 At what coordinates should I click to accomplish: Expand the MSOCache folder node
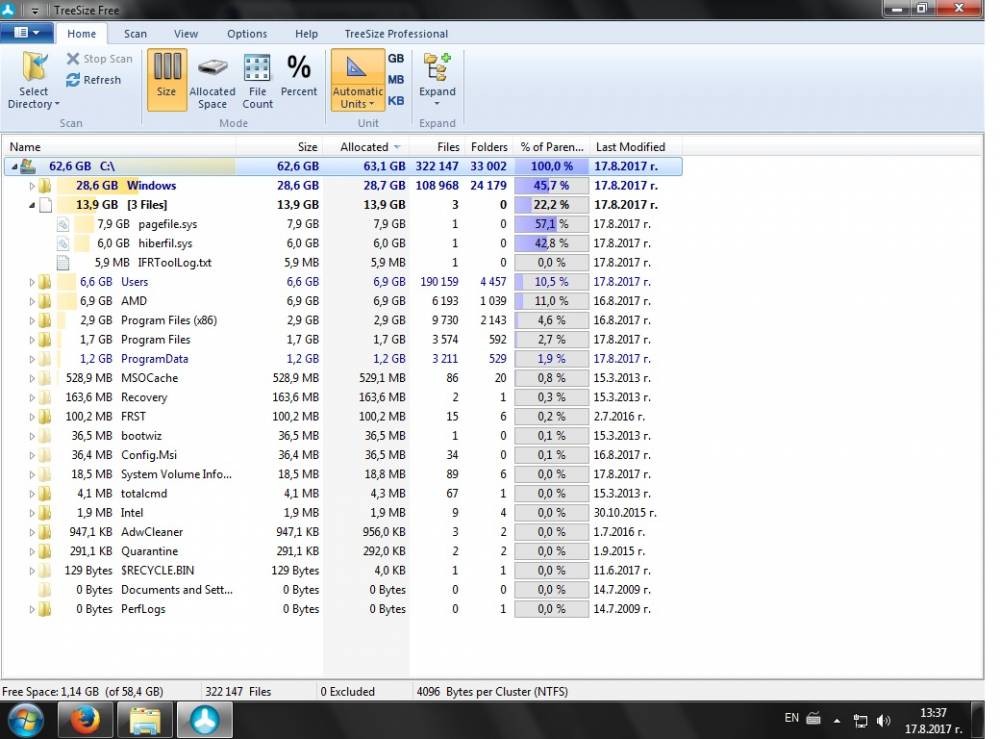tap(32, 378)
